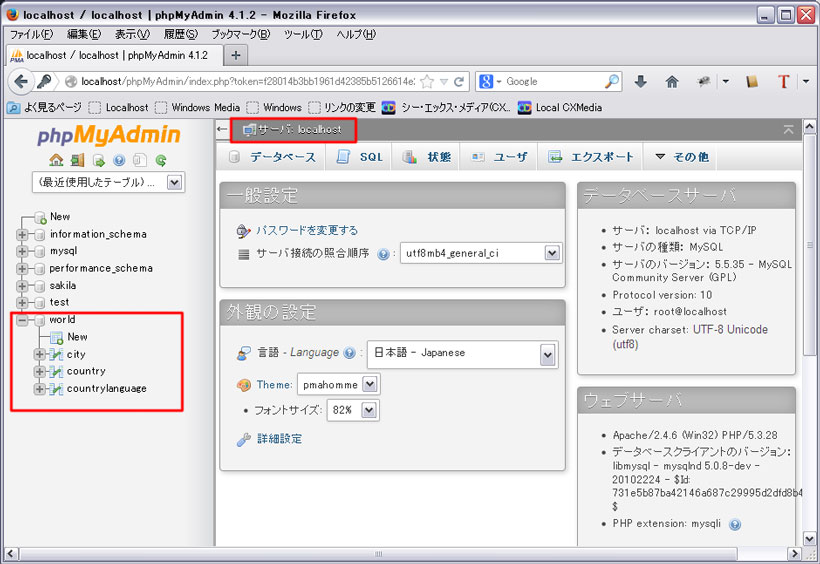Open the recently used tables dropdown
Image resolution: width=820 pixels, height=564 pixels.
(108, 183)
